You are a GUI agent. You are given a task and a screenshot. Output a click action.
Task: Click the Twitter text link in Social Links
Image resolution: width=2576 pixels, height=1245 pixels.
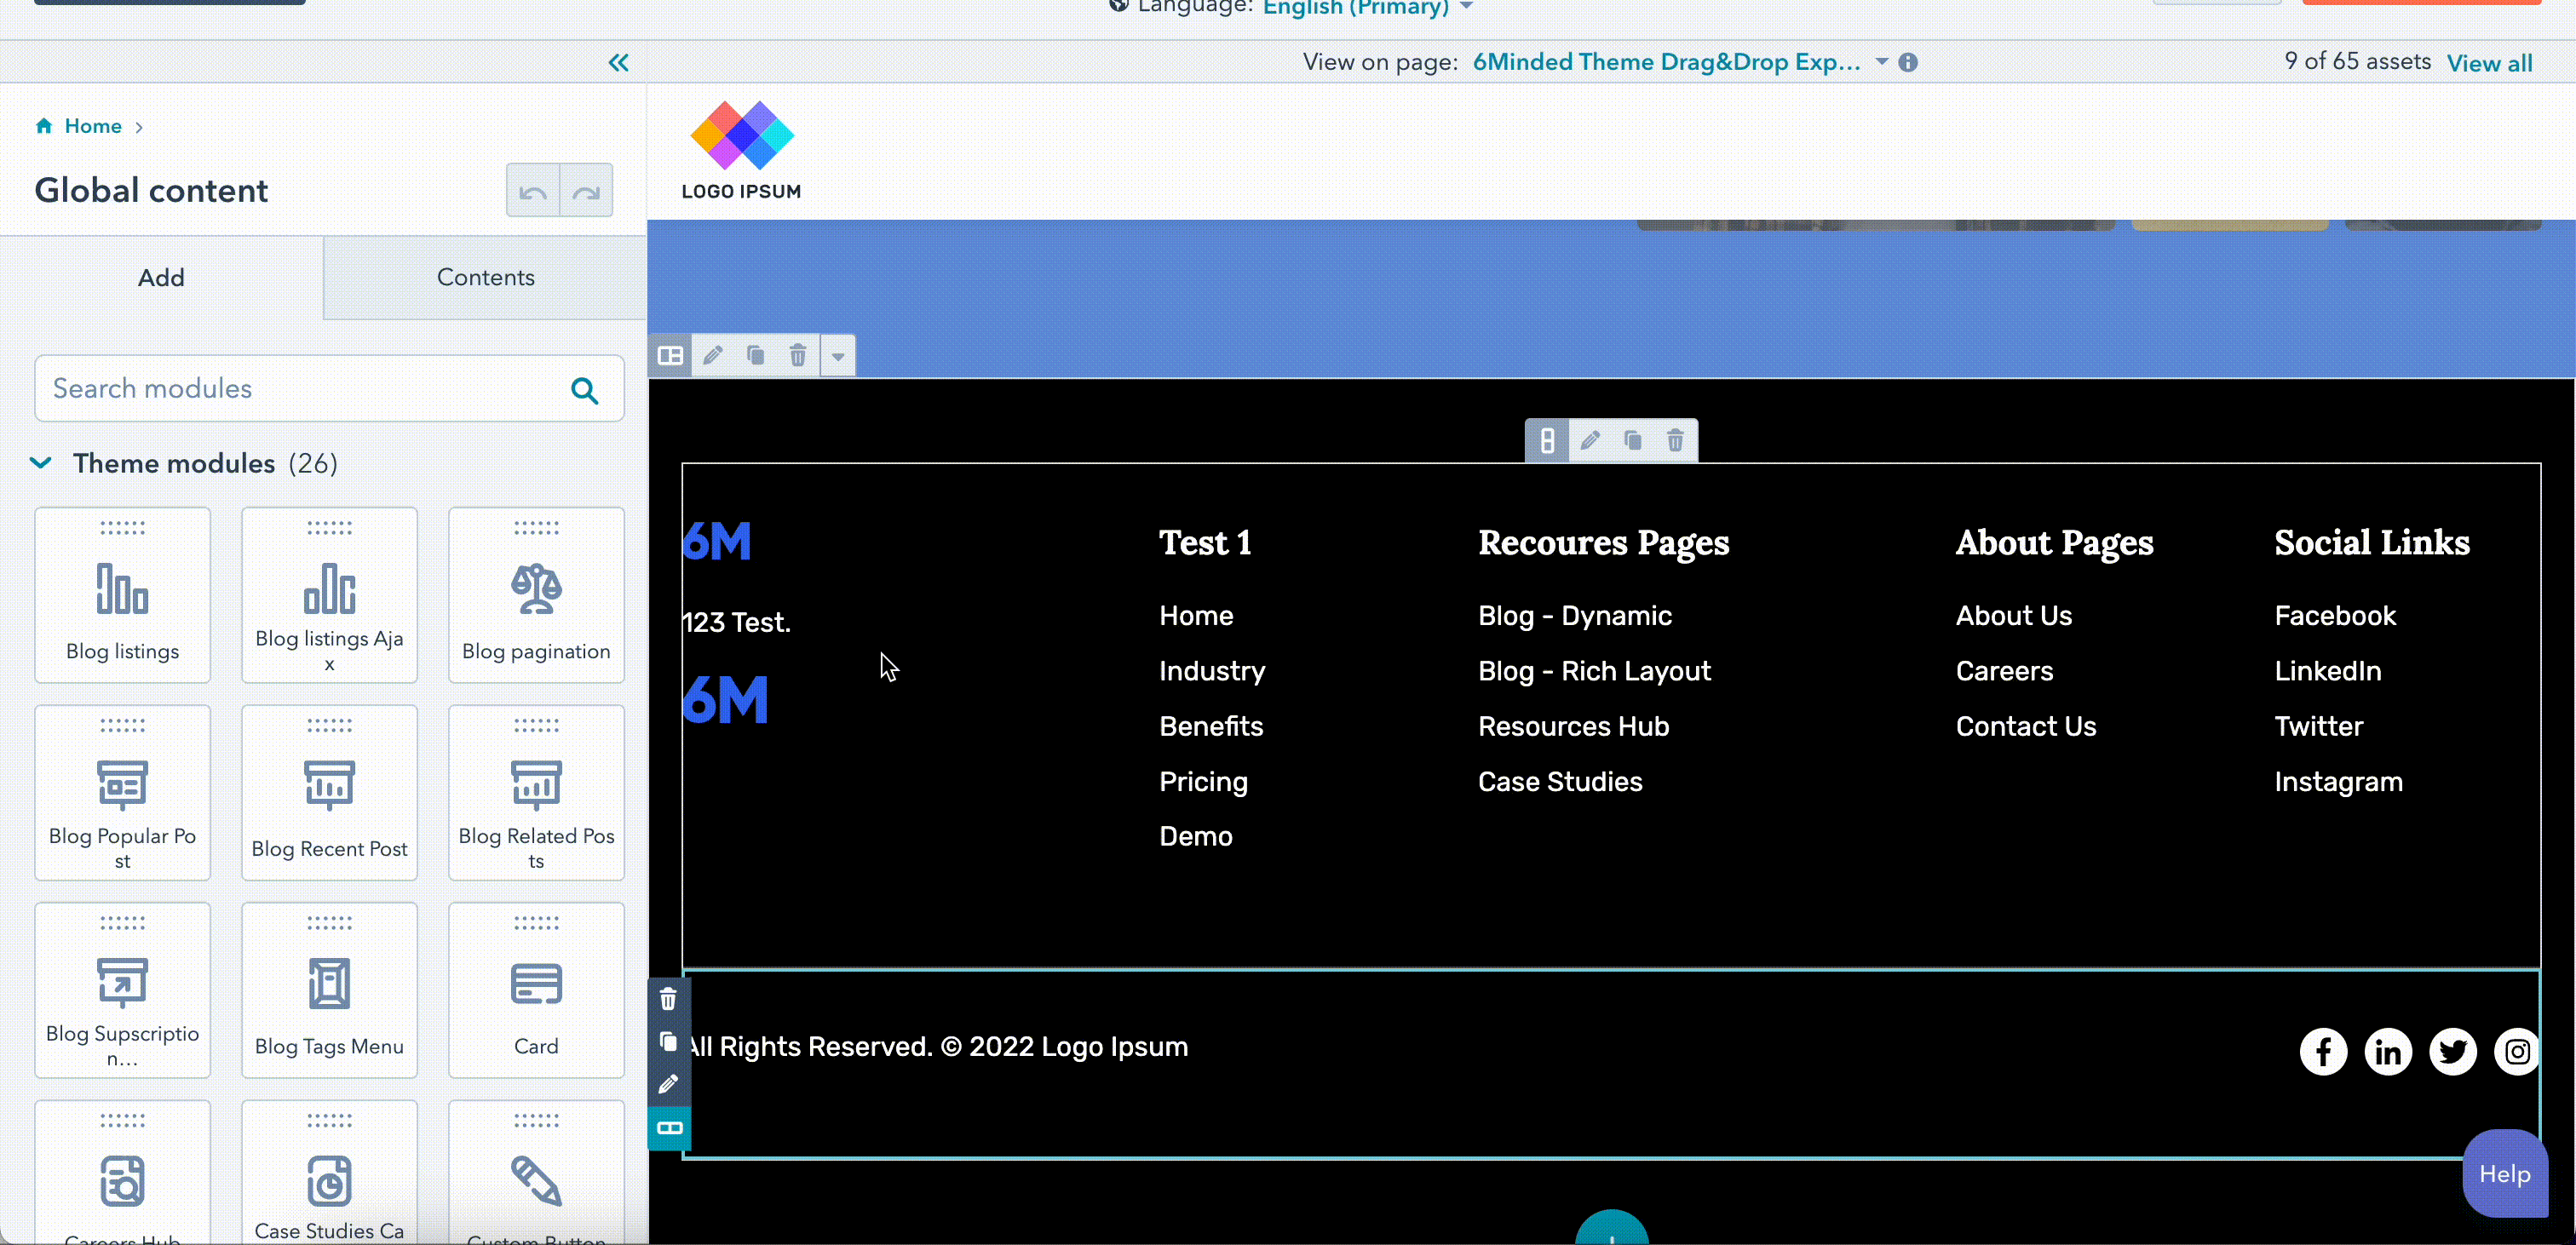tap(2319, 727)
